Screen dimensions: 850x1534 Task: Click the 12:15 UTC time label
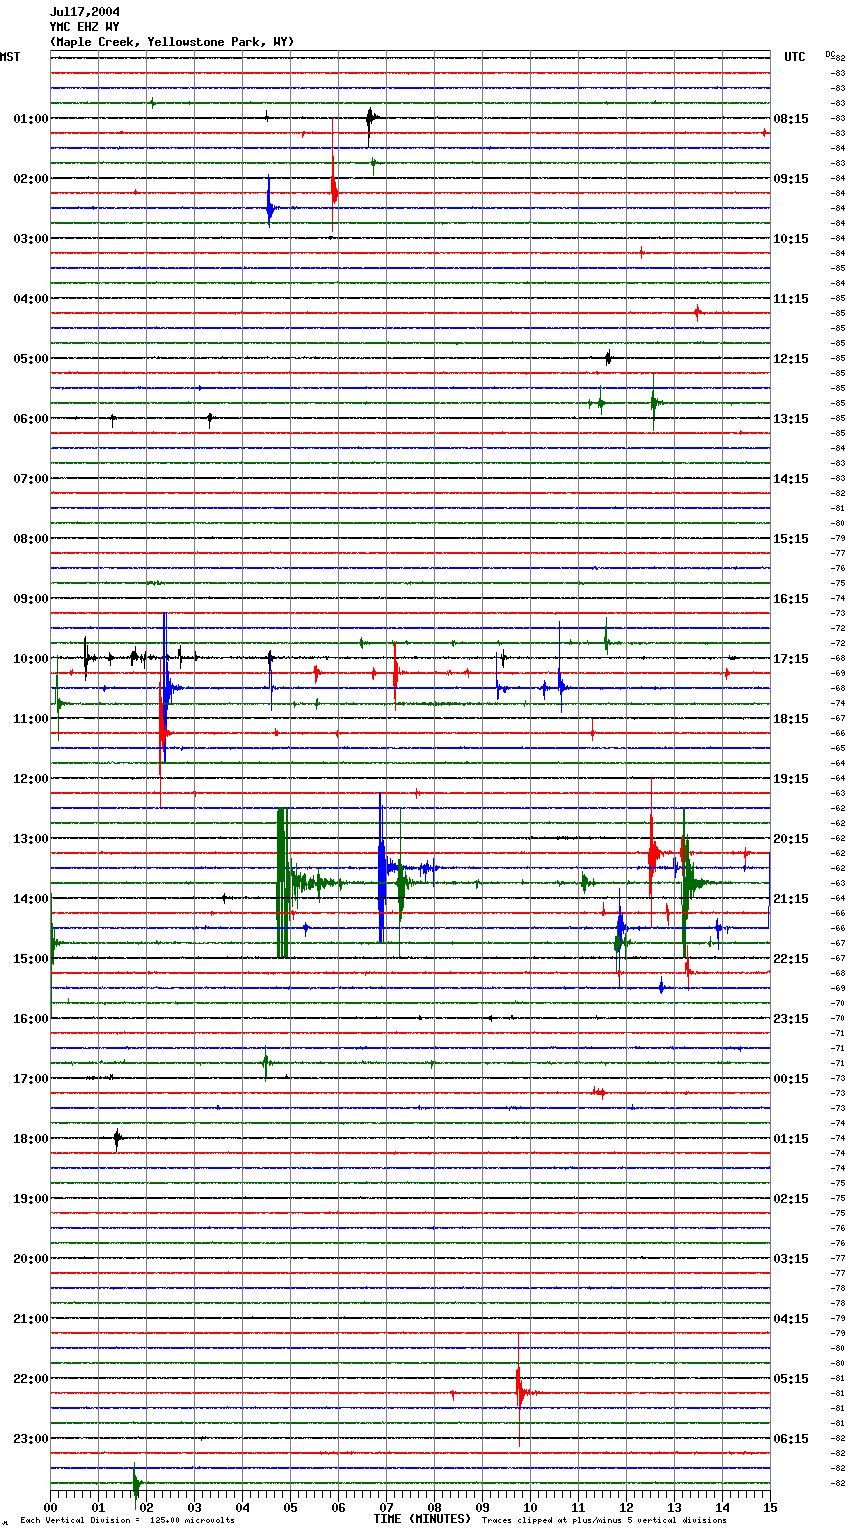click(791, 359)
